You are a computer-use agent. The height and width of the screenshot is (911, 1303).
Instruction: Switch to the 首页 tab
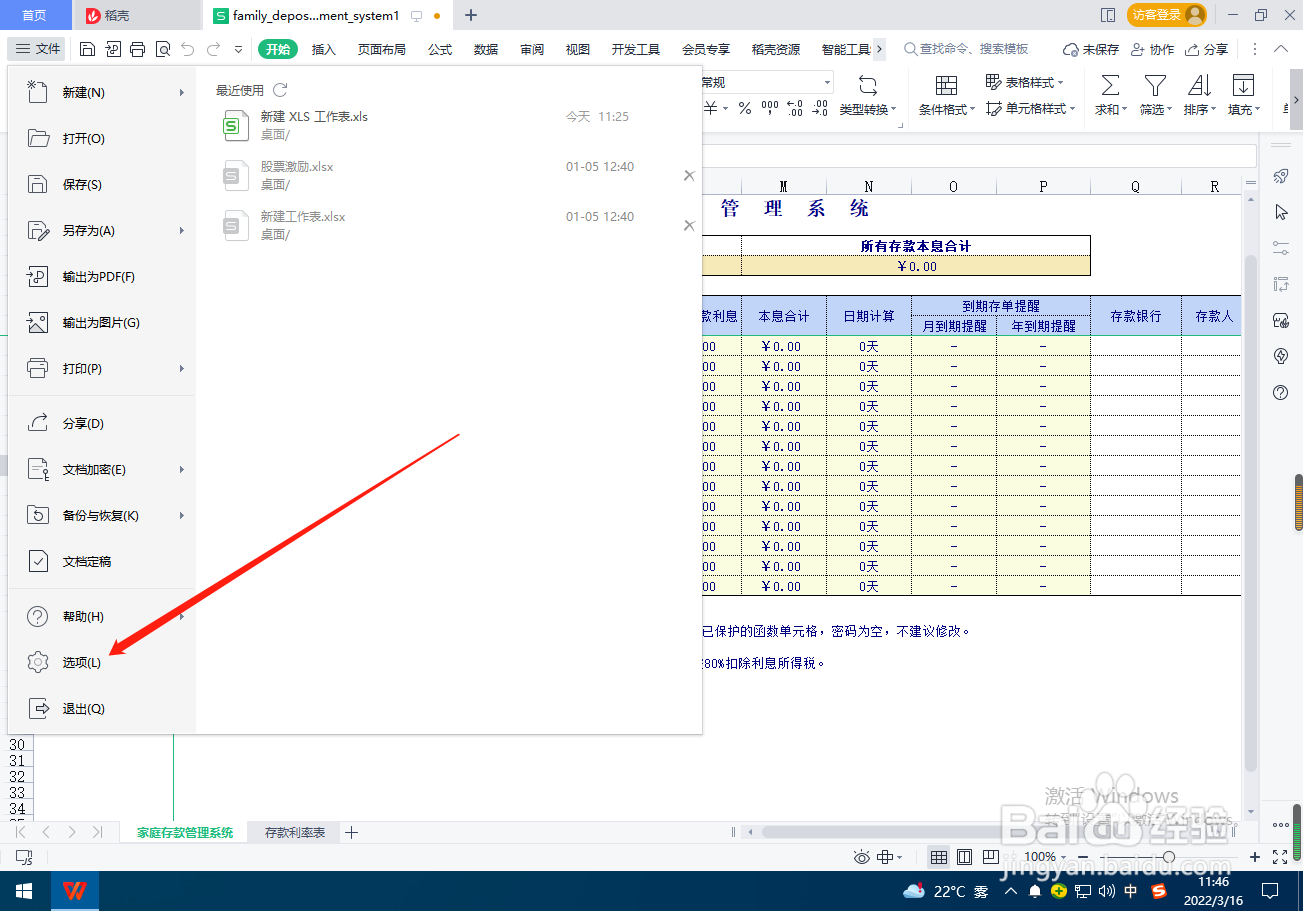[35, 15]
